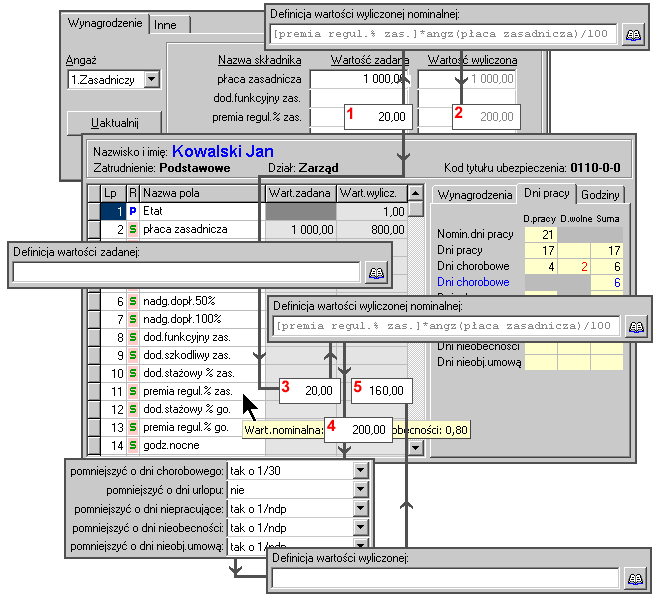
Task: Click the Wart.wylicz. column header
Action: tap(372, 193)
